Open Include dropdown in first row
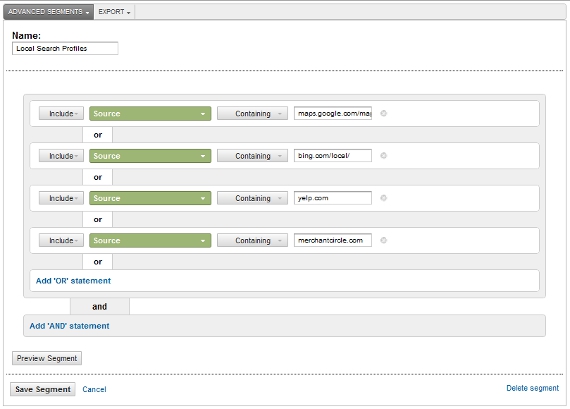The width and height of the screenshot is (570, 409). (61, 113)
